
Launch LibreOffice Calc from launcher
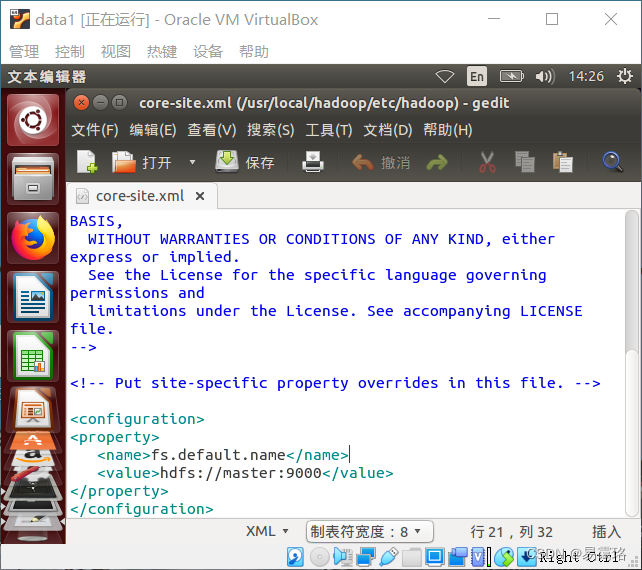pyautogui.click(x=33, y=356)
